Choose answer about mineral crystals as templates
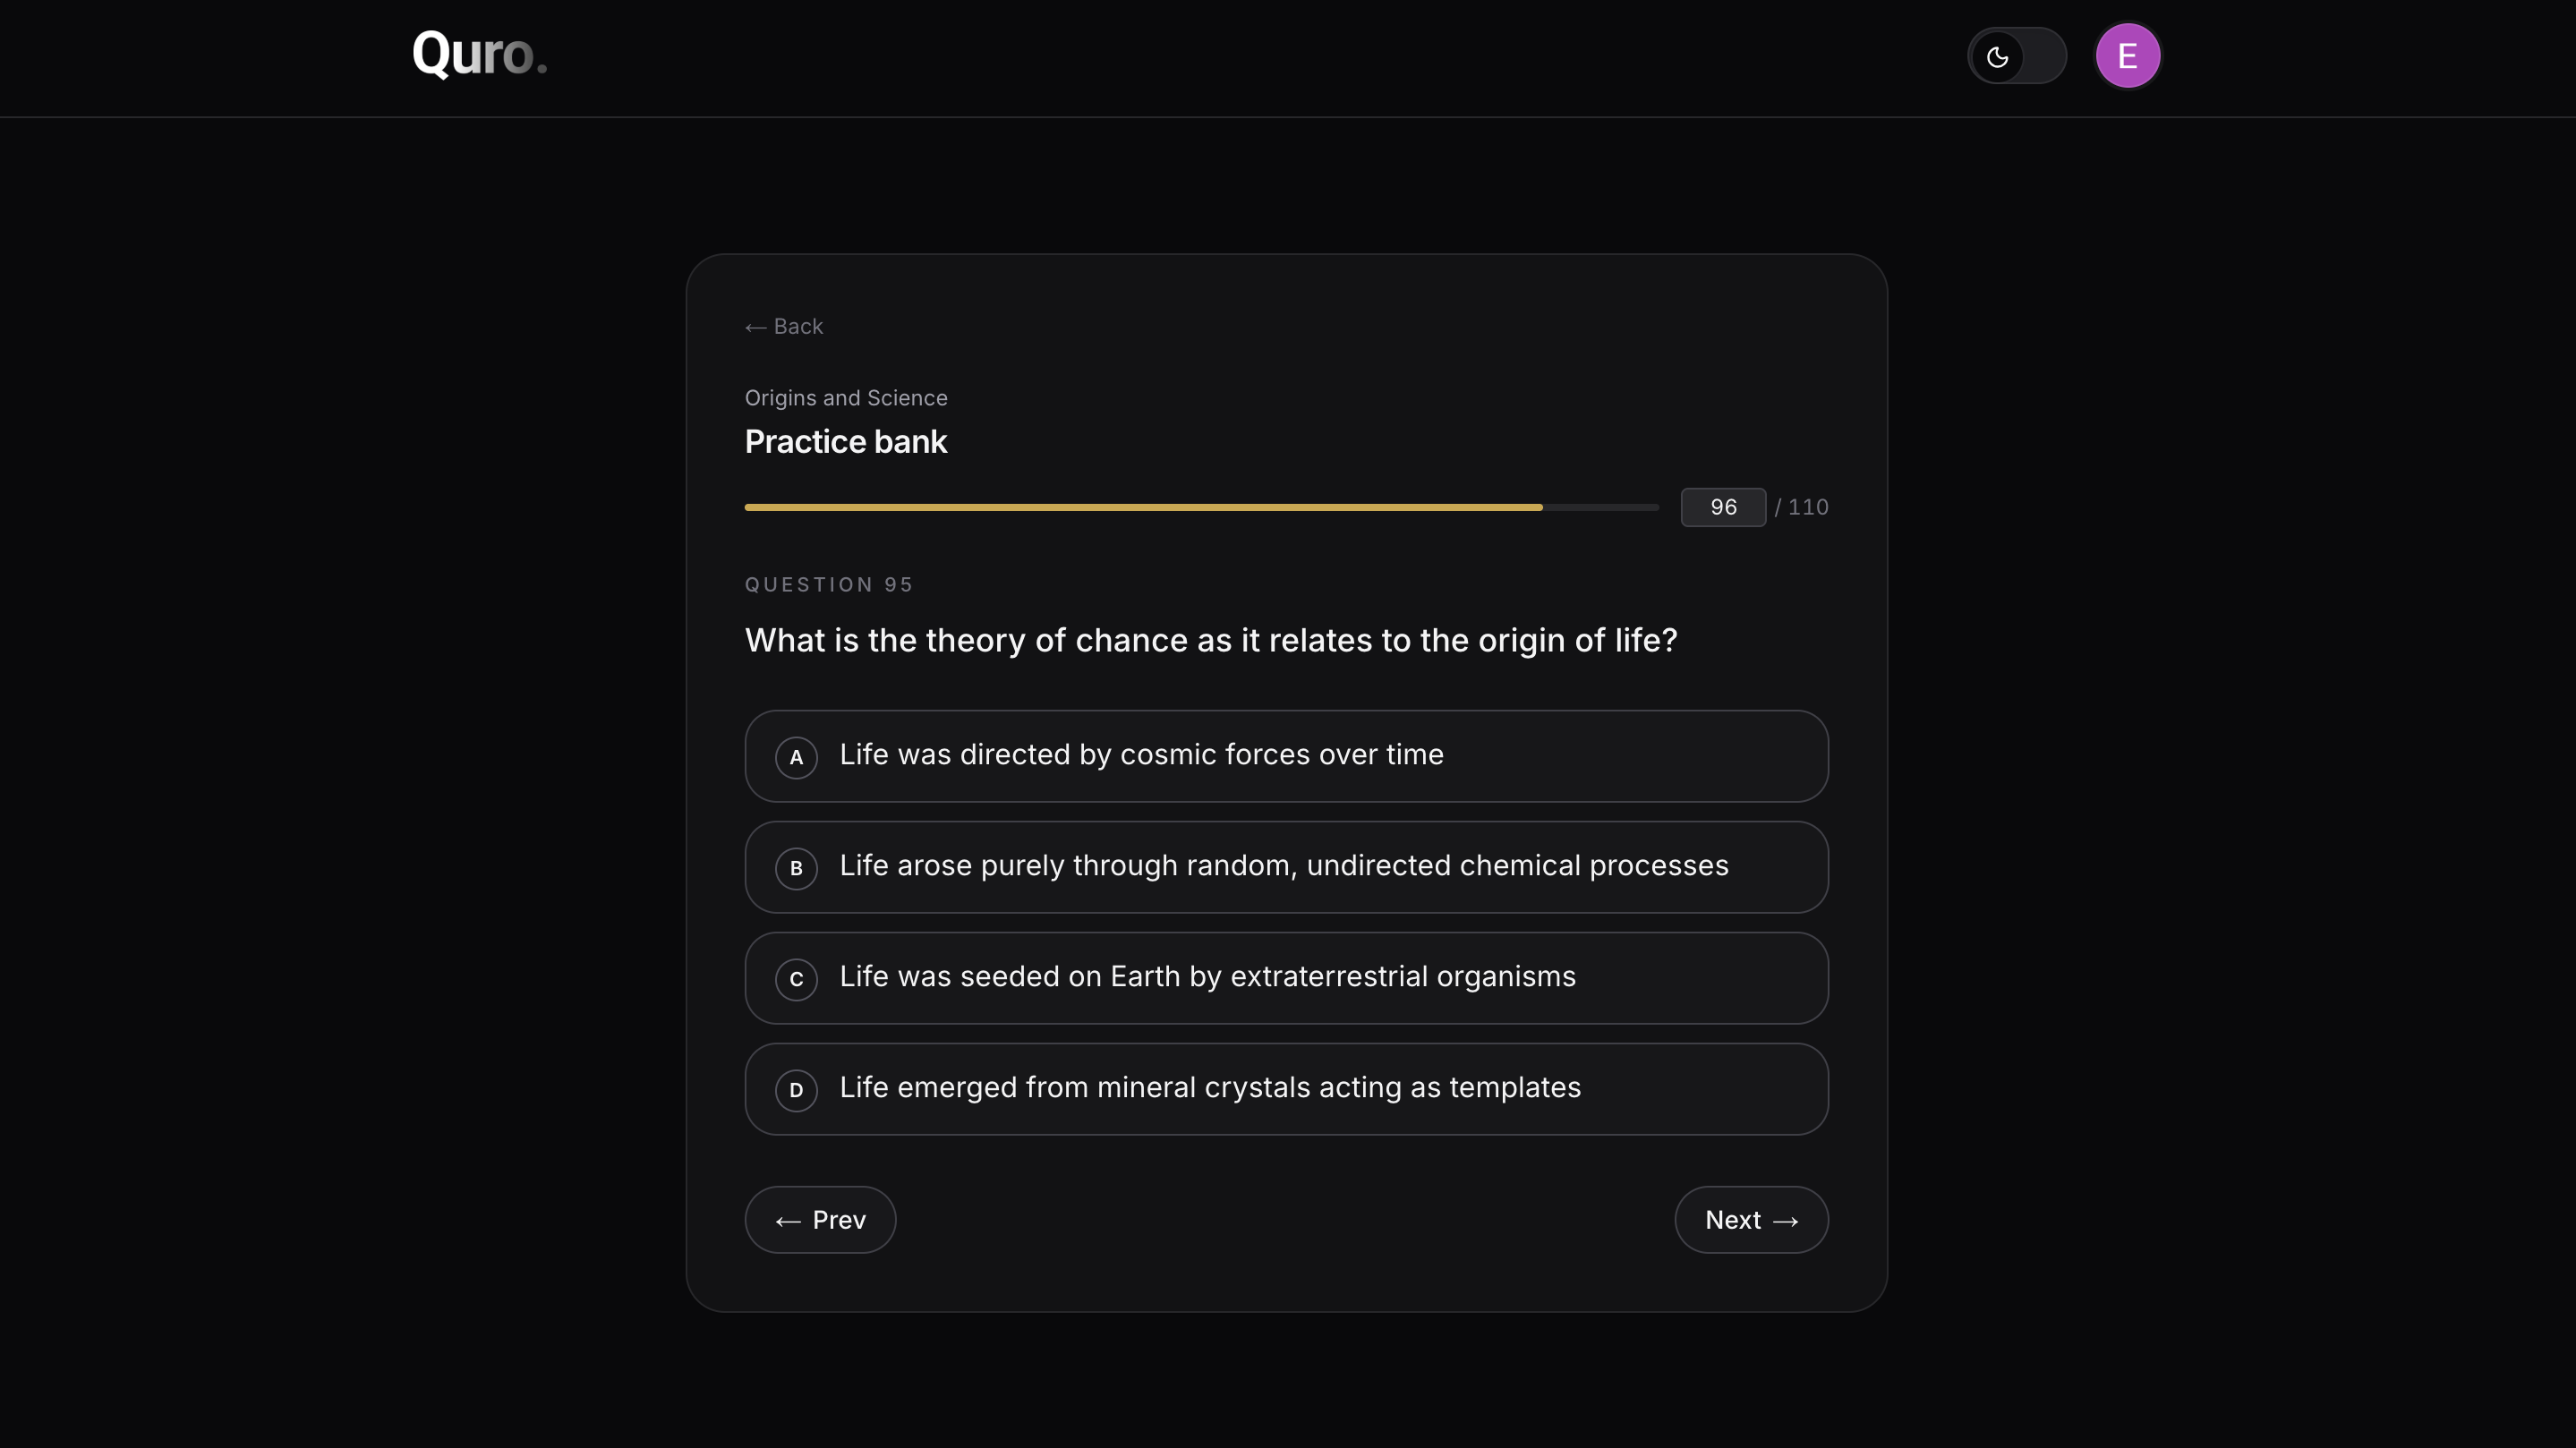This screenshot has height=1448, width=2576. tap(1286, 1089)
